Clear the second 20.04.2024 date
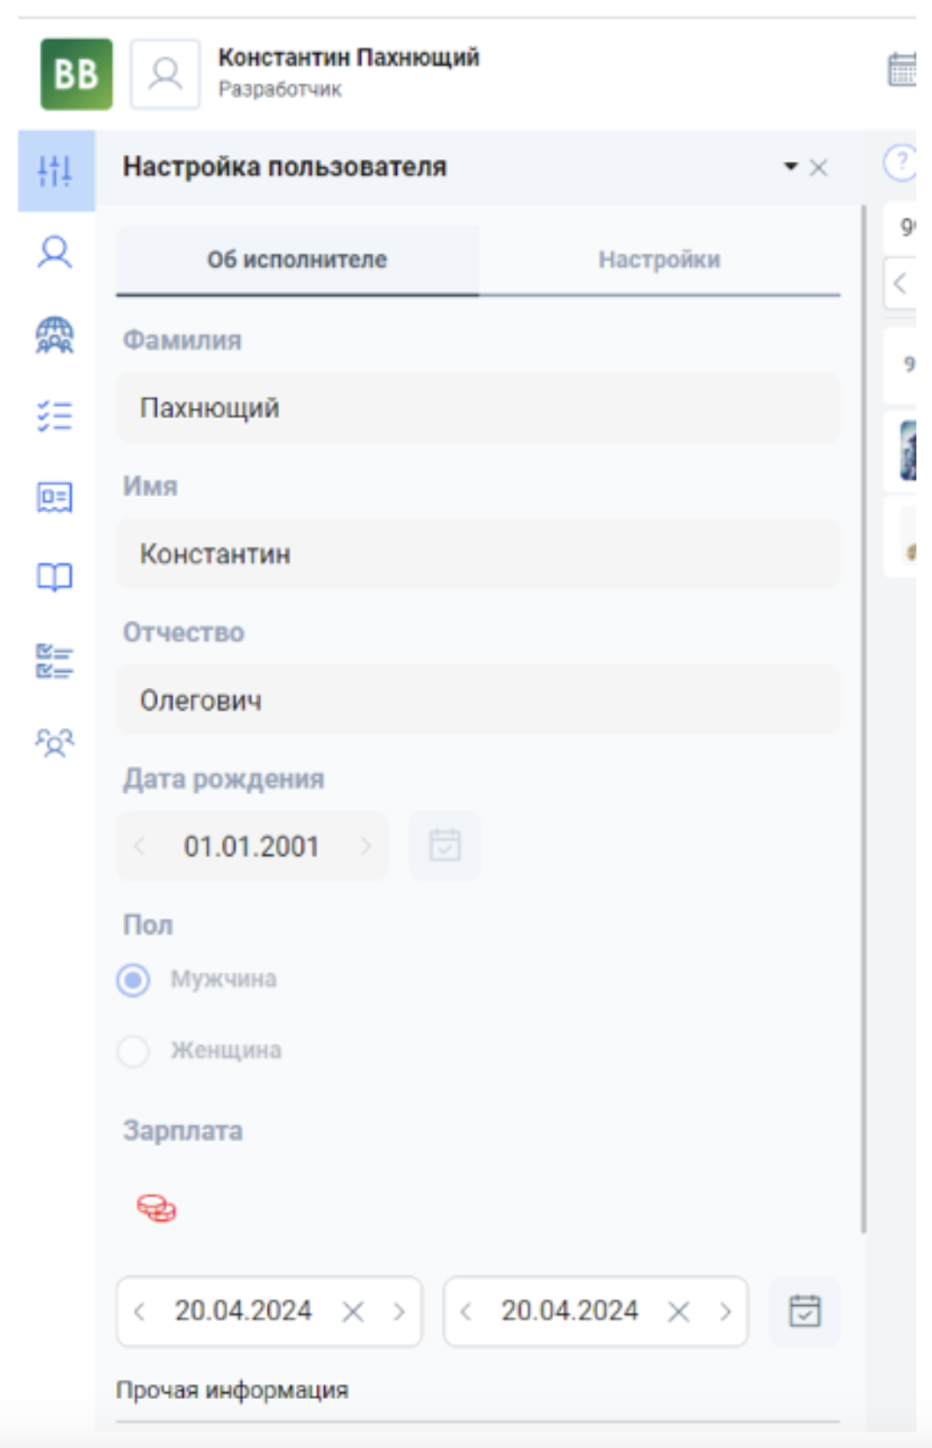This screenshot has width=932, height=1448. tap(679, 1311)
